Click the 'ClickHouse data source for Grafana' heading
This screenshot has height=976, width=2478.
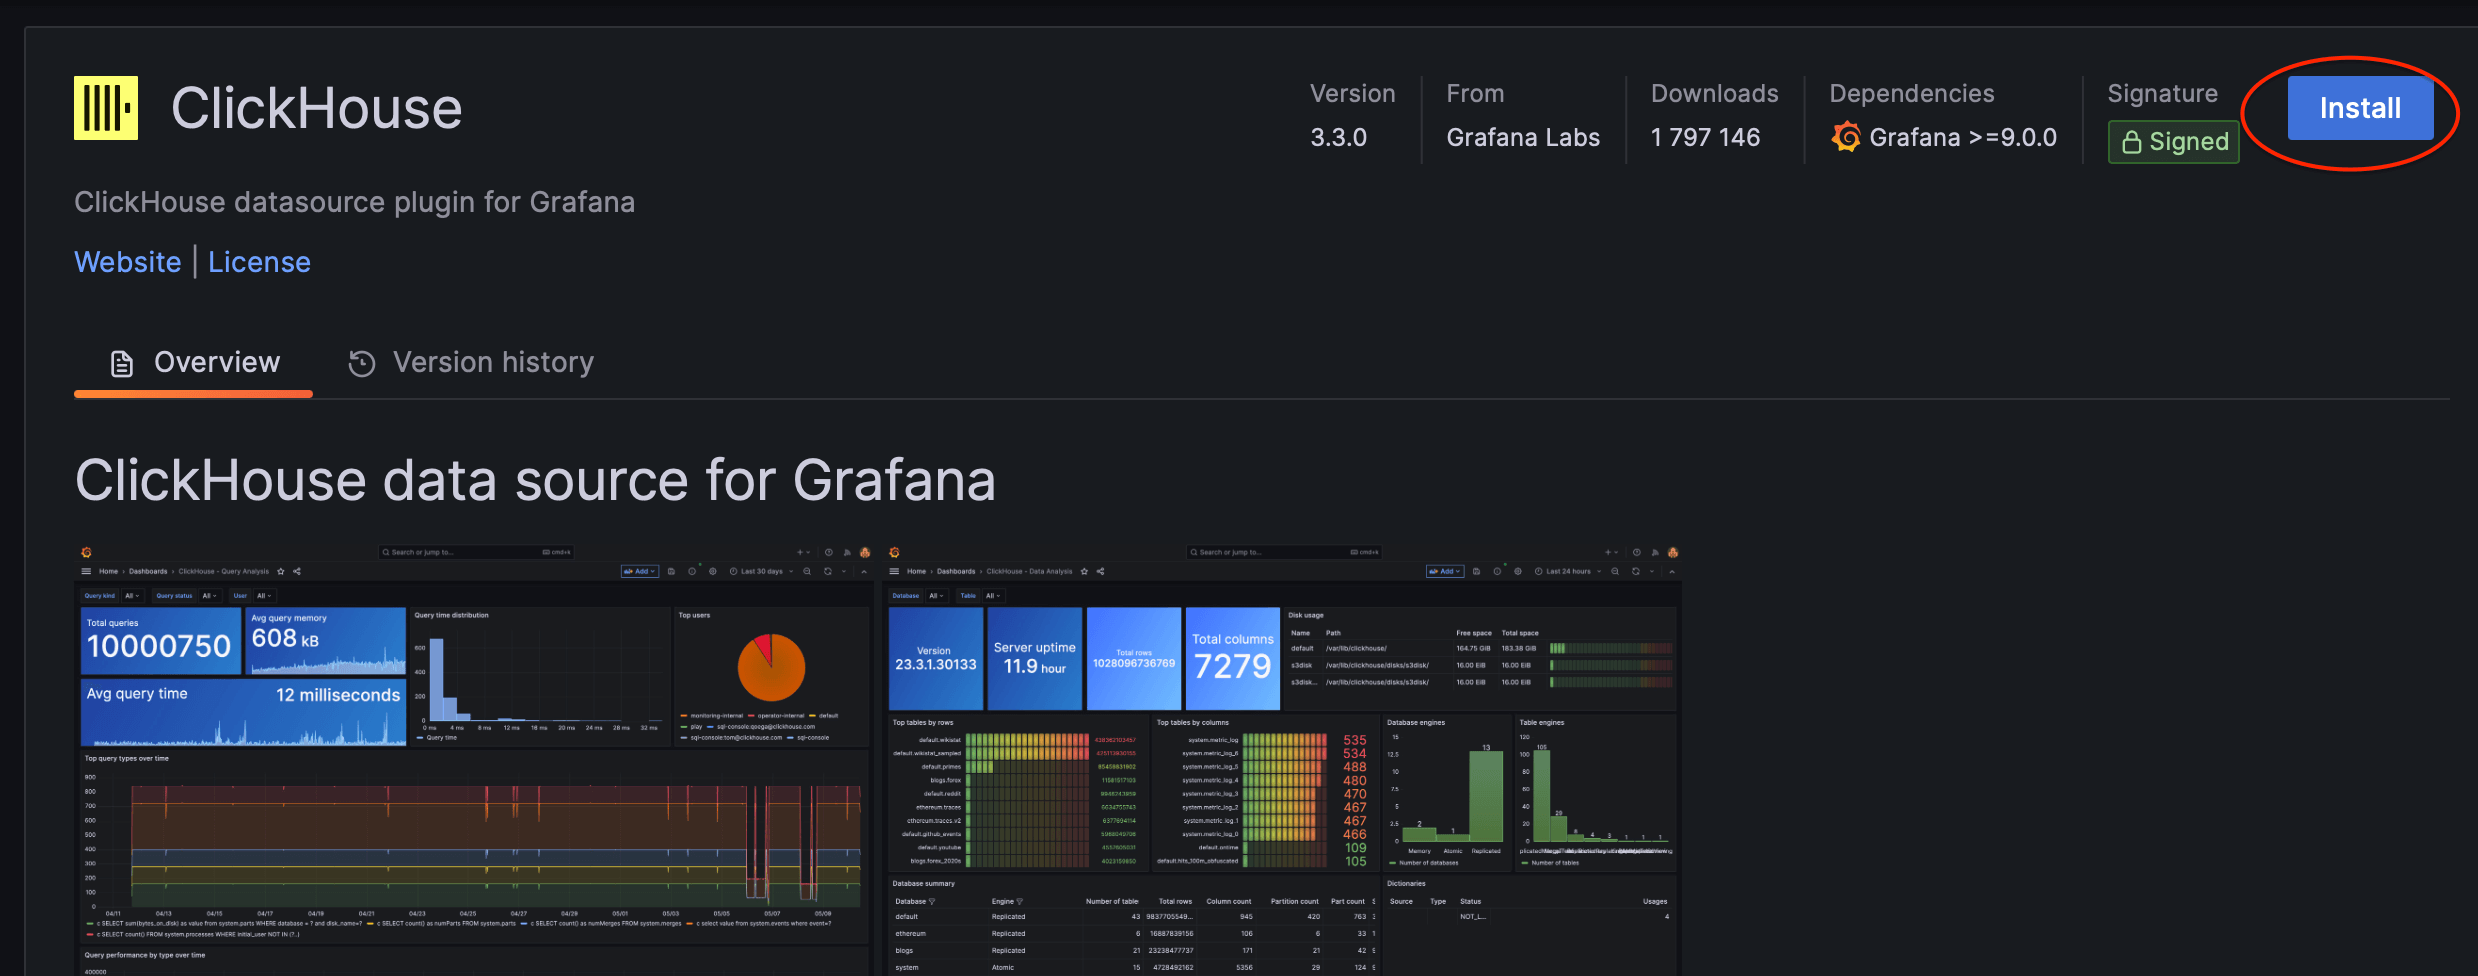536,481
